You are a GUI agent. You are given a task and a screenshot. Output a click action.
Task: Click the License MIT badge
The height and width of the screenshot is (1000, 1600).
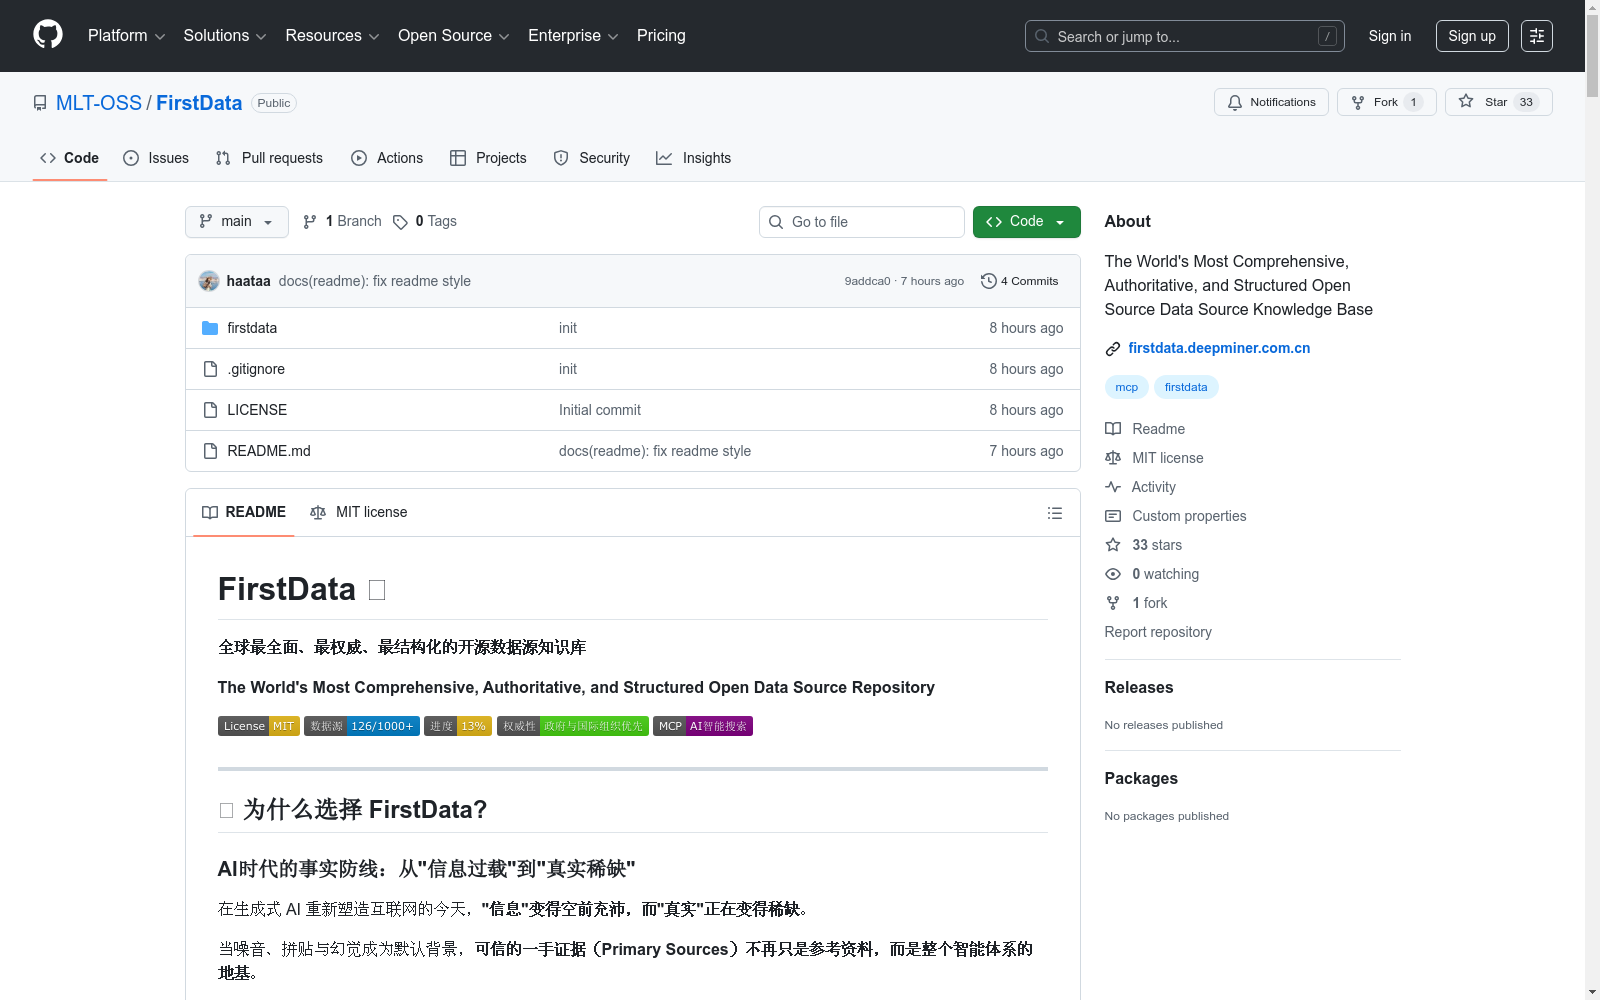click(x=259, y=726)
